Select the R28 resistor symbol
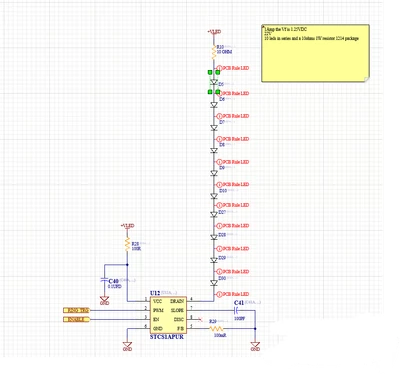This screenshot has width=400, height=374. 127,245
